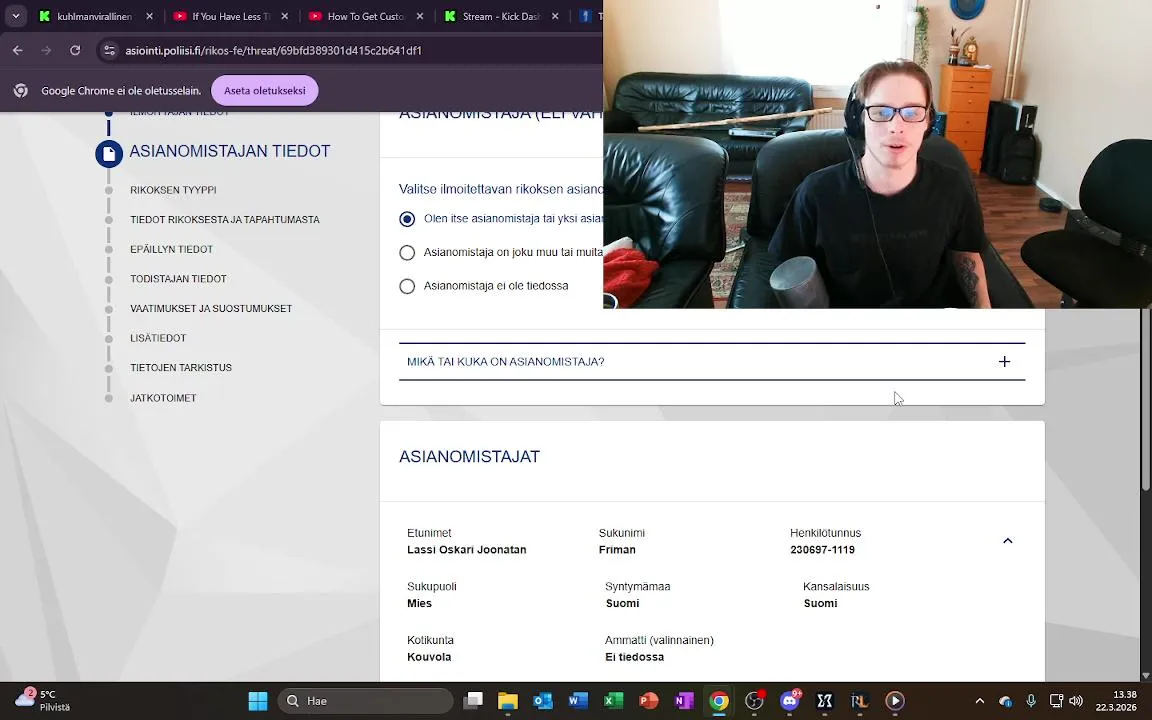
Task: Go back in Chrome
Action: coord(18,50)
